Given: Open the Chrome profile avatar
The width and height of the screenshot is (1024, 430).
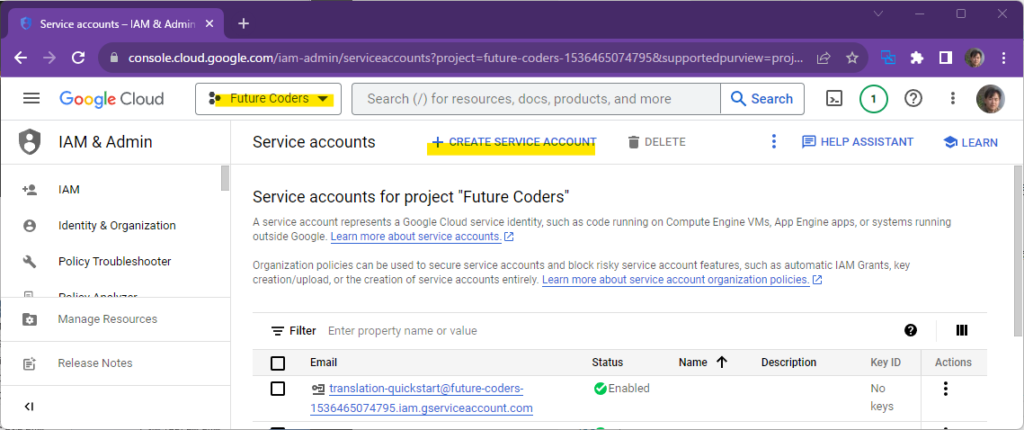Looking at the screenshot, I should coord(974,58).
